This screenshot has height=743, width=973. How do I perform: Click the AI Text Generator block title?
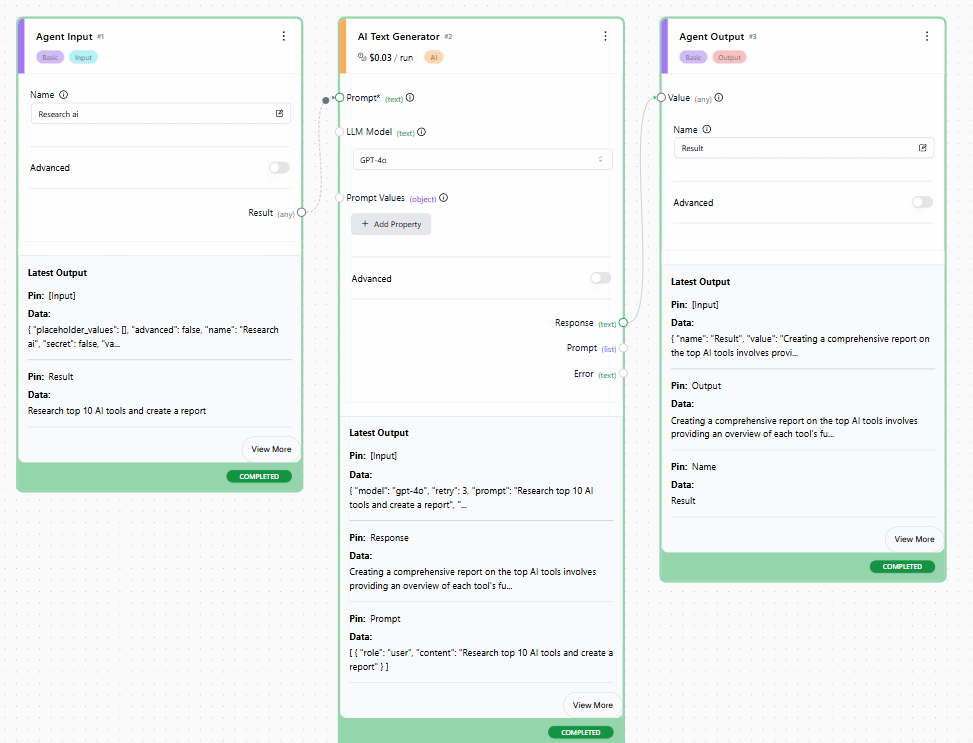tap(398, 37)
